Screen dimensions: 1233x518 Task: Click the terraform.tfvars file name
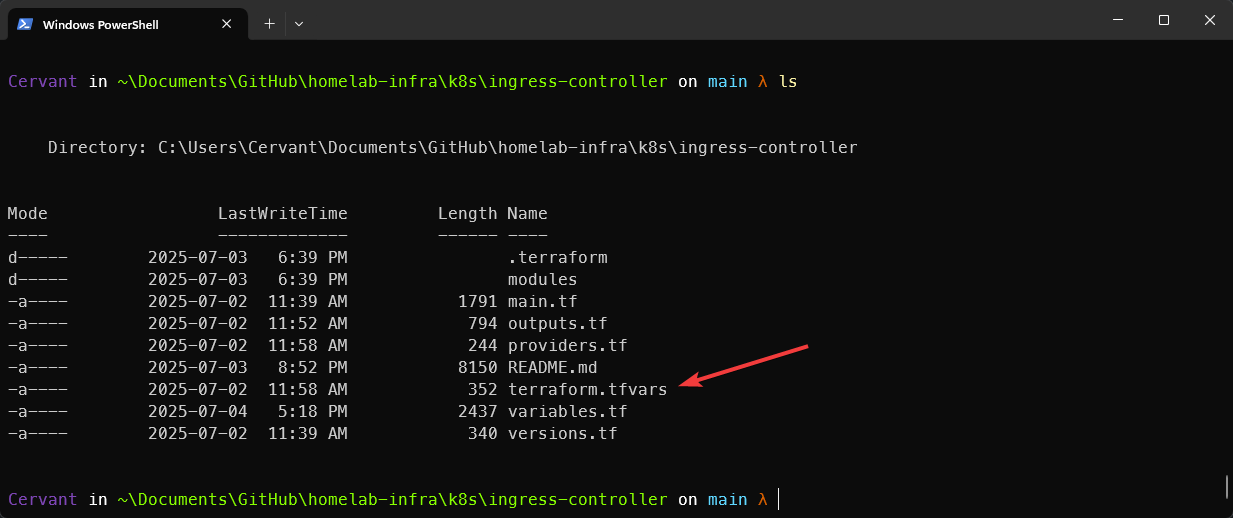click(587, 389)
